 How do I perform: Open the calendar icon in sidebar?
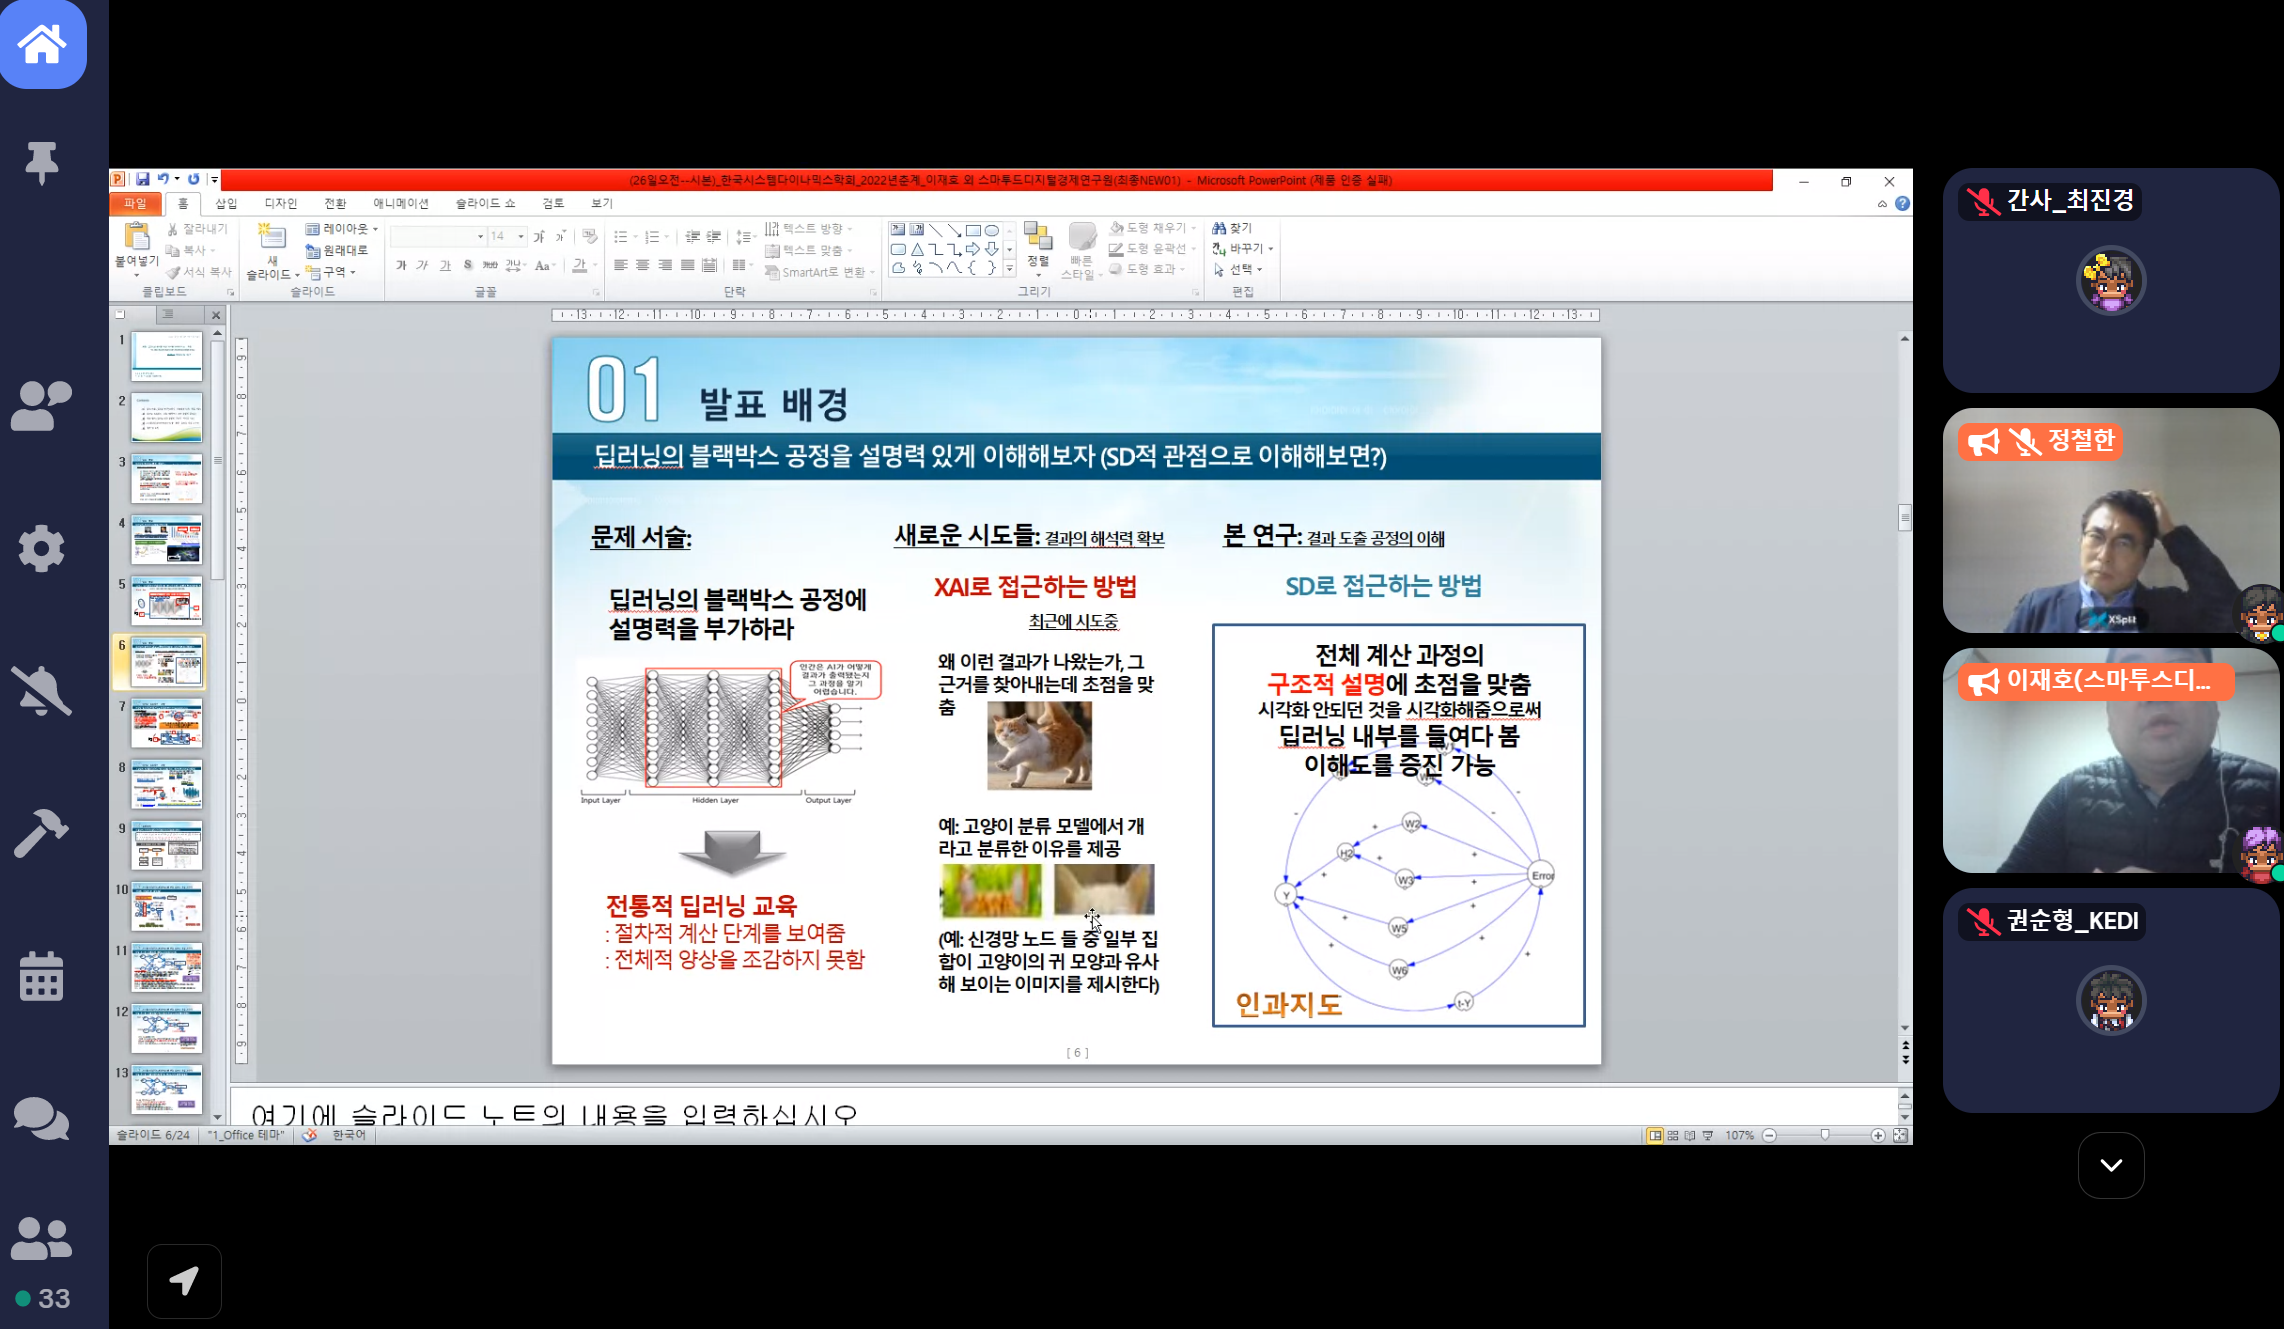click(41, 976)
